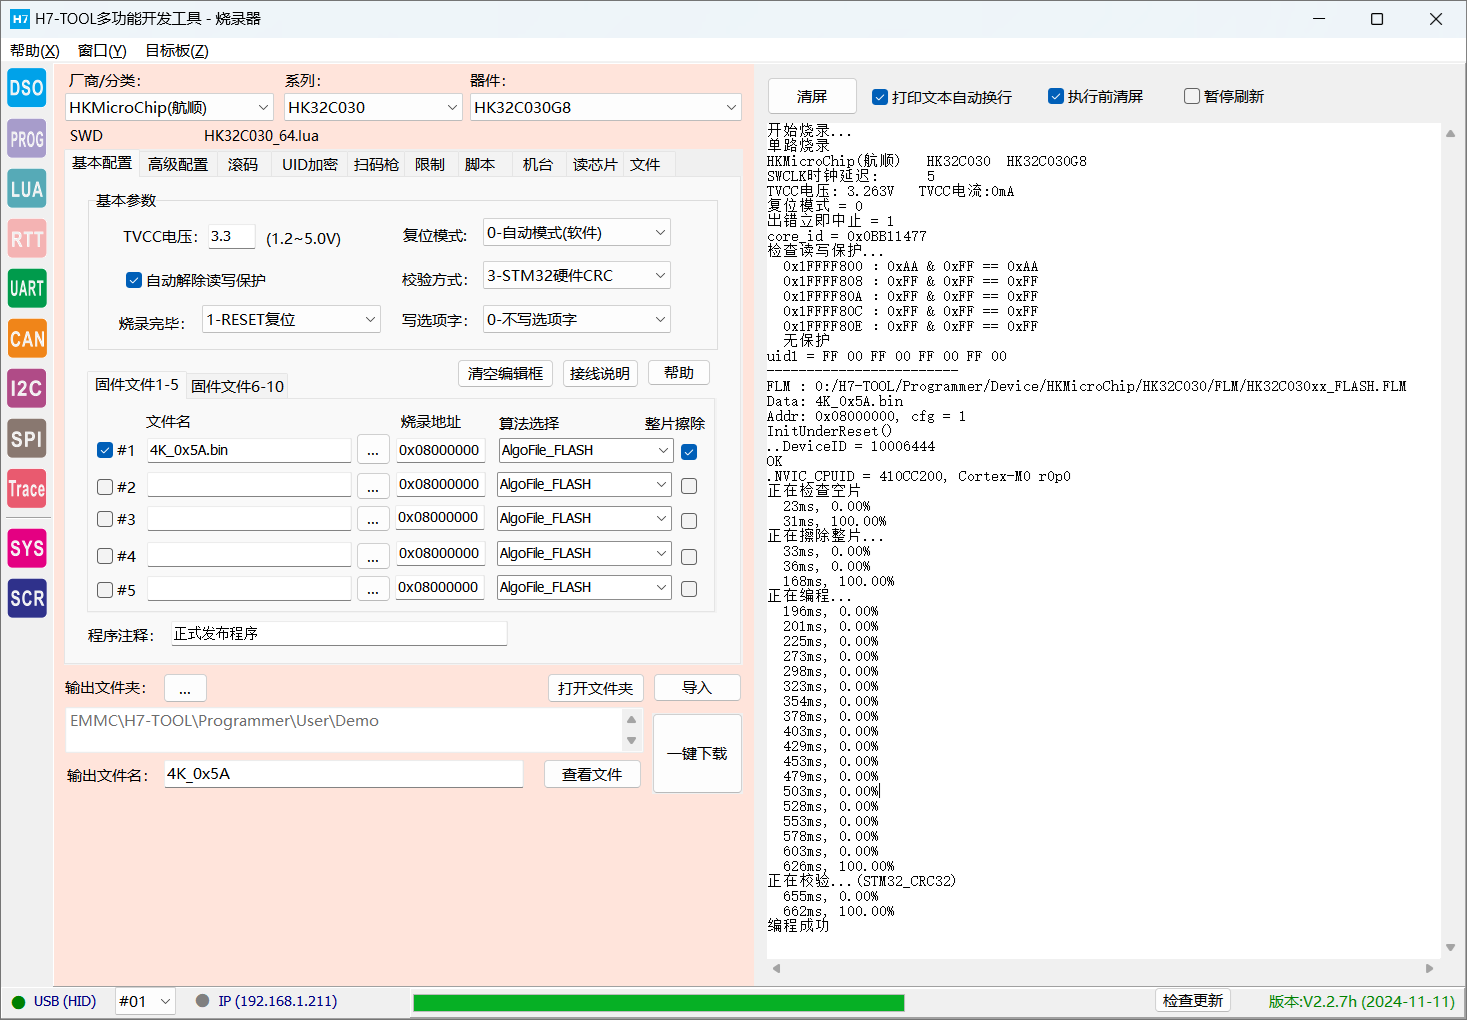Select the I2C sidebar icon
The height and width of the screenshot is (1020, 1467).
27,389
